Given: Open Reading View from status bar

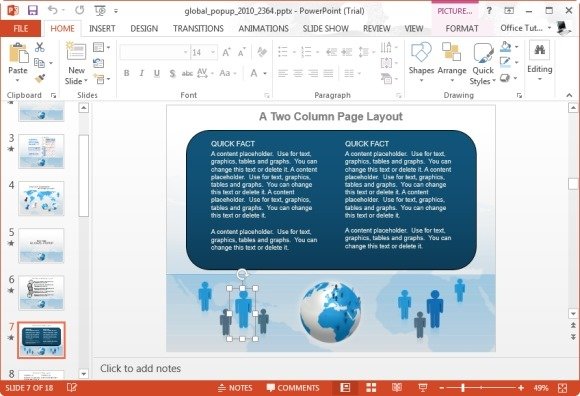Looking at the screenshot, I should click(397, 387).
